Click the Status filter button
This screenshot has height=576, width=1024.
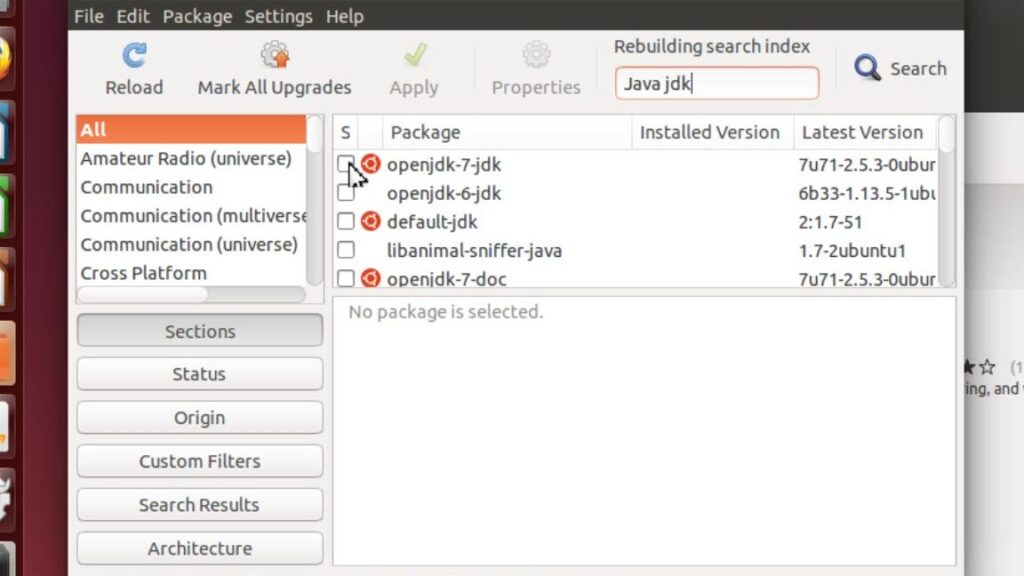click(x=200, y=374)
